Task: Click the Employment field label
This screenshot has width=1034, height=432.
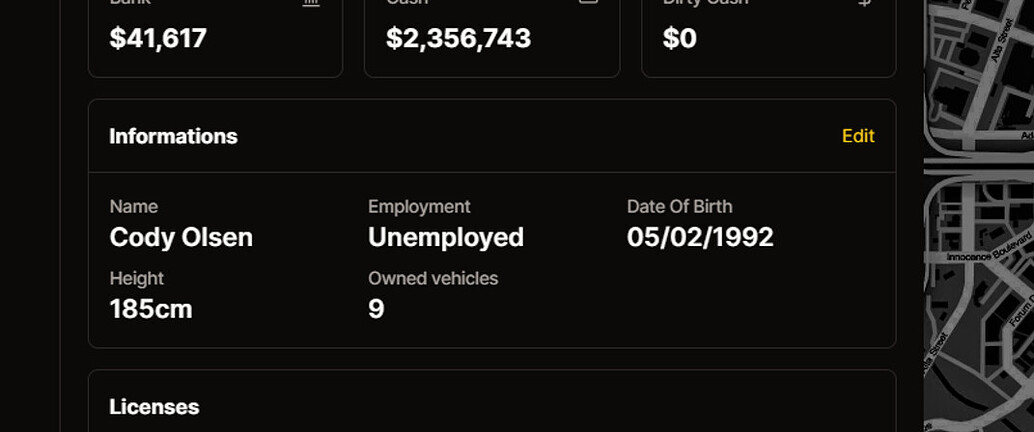Action: 419,207
